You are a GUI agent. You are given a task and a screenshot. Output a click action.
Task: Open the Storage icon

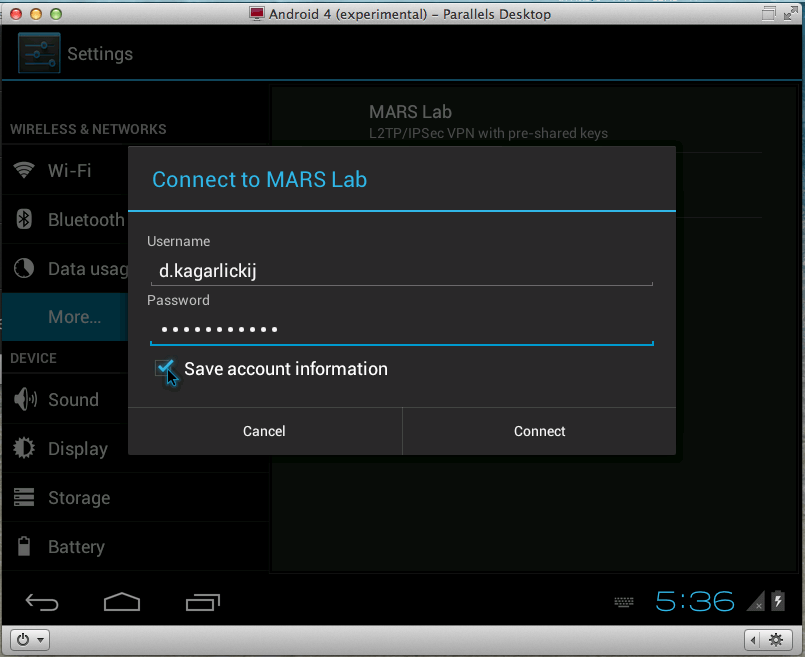pos(24,497)
